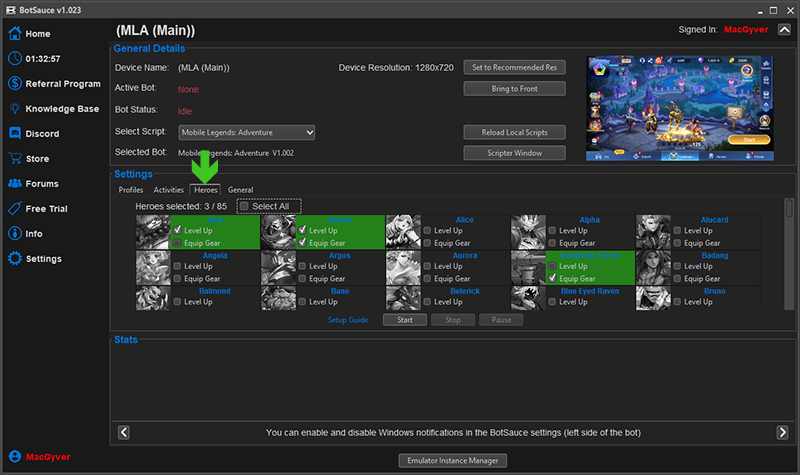Select Bruno hero portrait
Viewport: 800px width, 475px height.
pyautogui.click(x=653, y=298)
